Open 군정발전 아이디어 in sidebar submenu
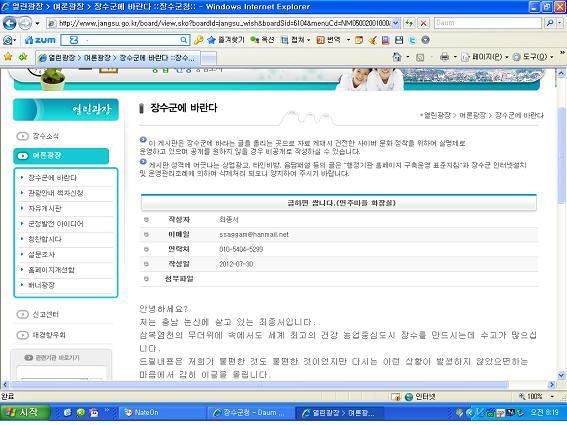Screen dimensions: 567x425 coord(56,224)
